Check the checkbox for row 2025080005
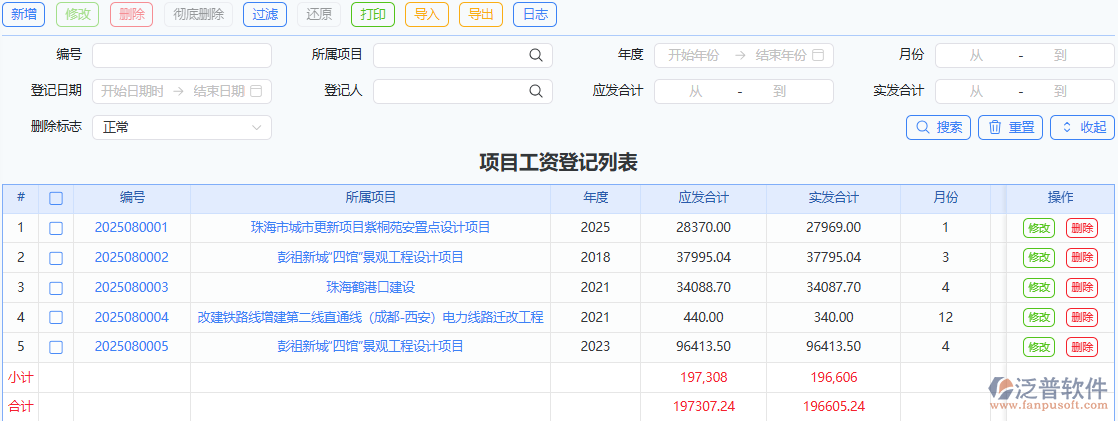The image size is (1118, 421). [56, 347]
